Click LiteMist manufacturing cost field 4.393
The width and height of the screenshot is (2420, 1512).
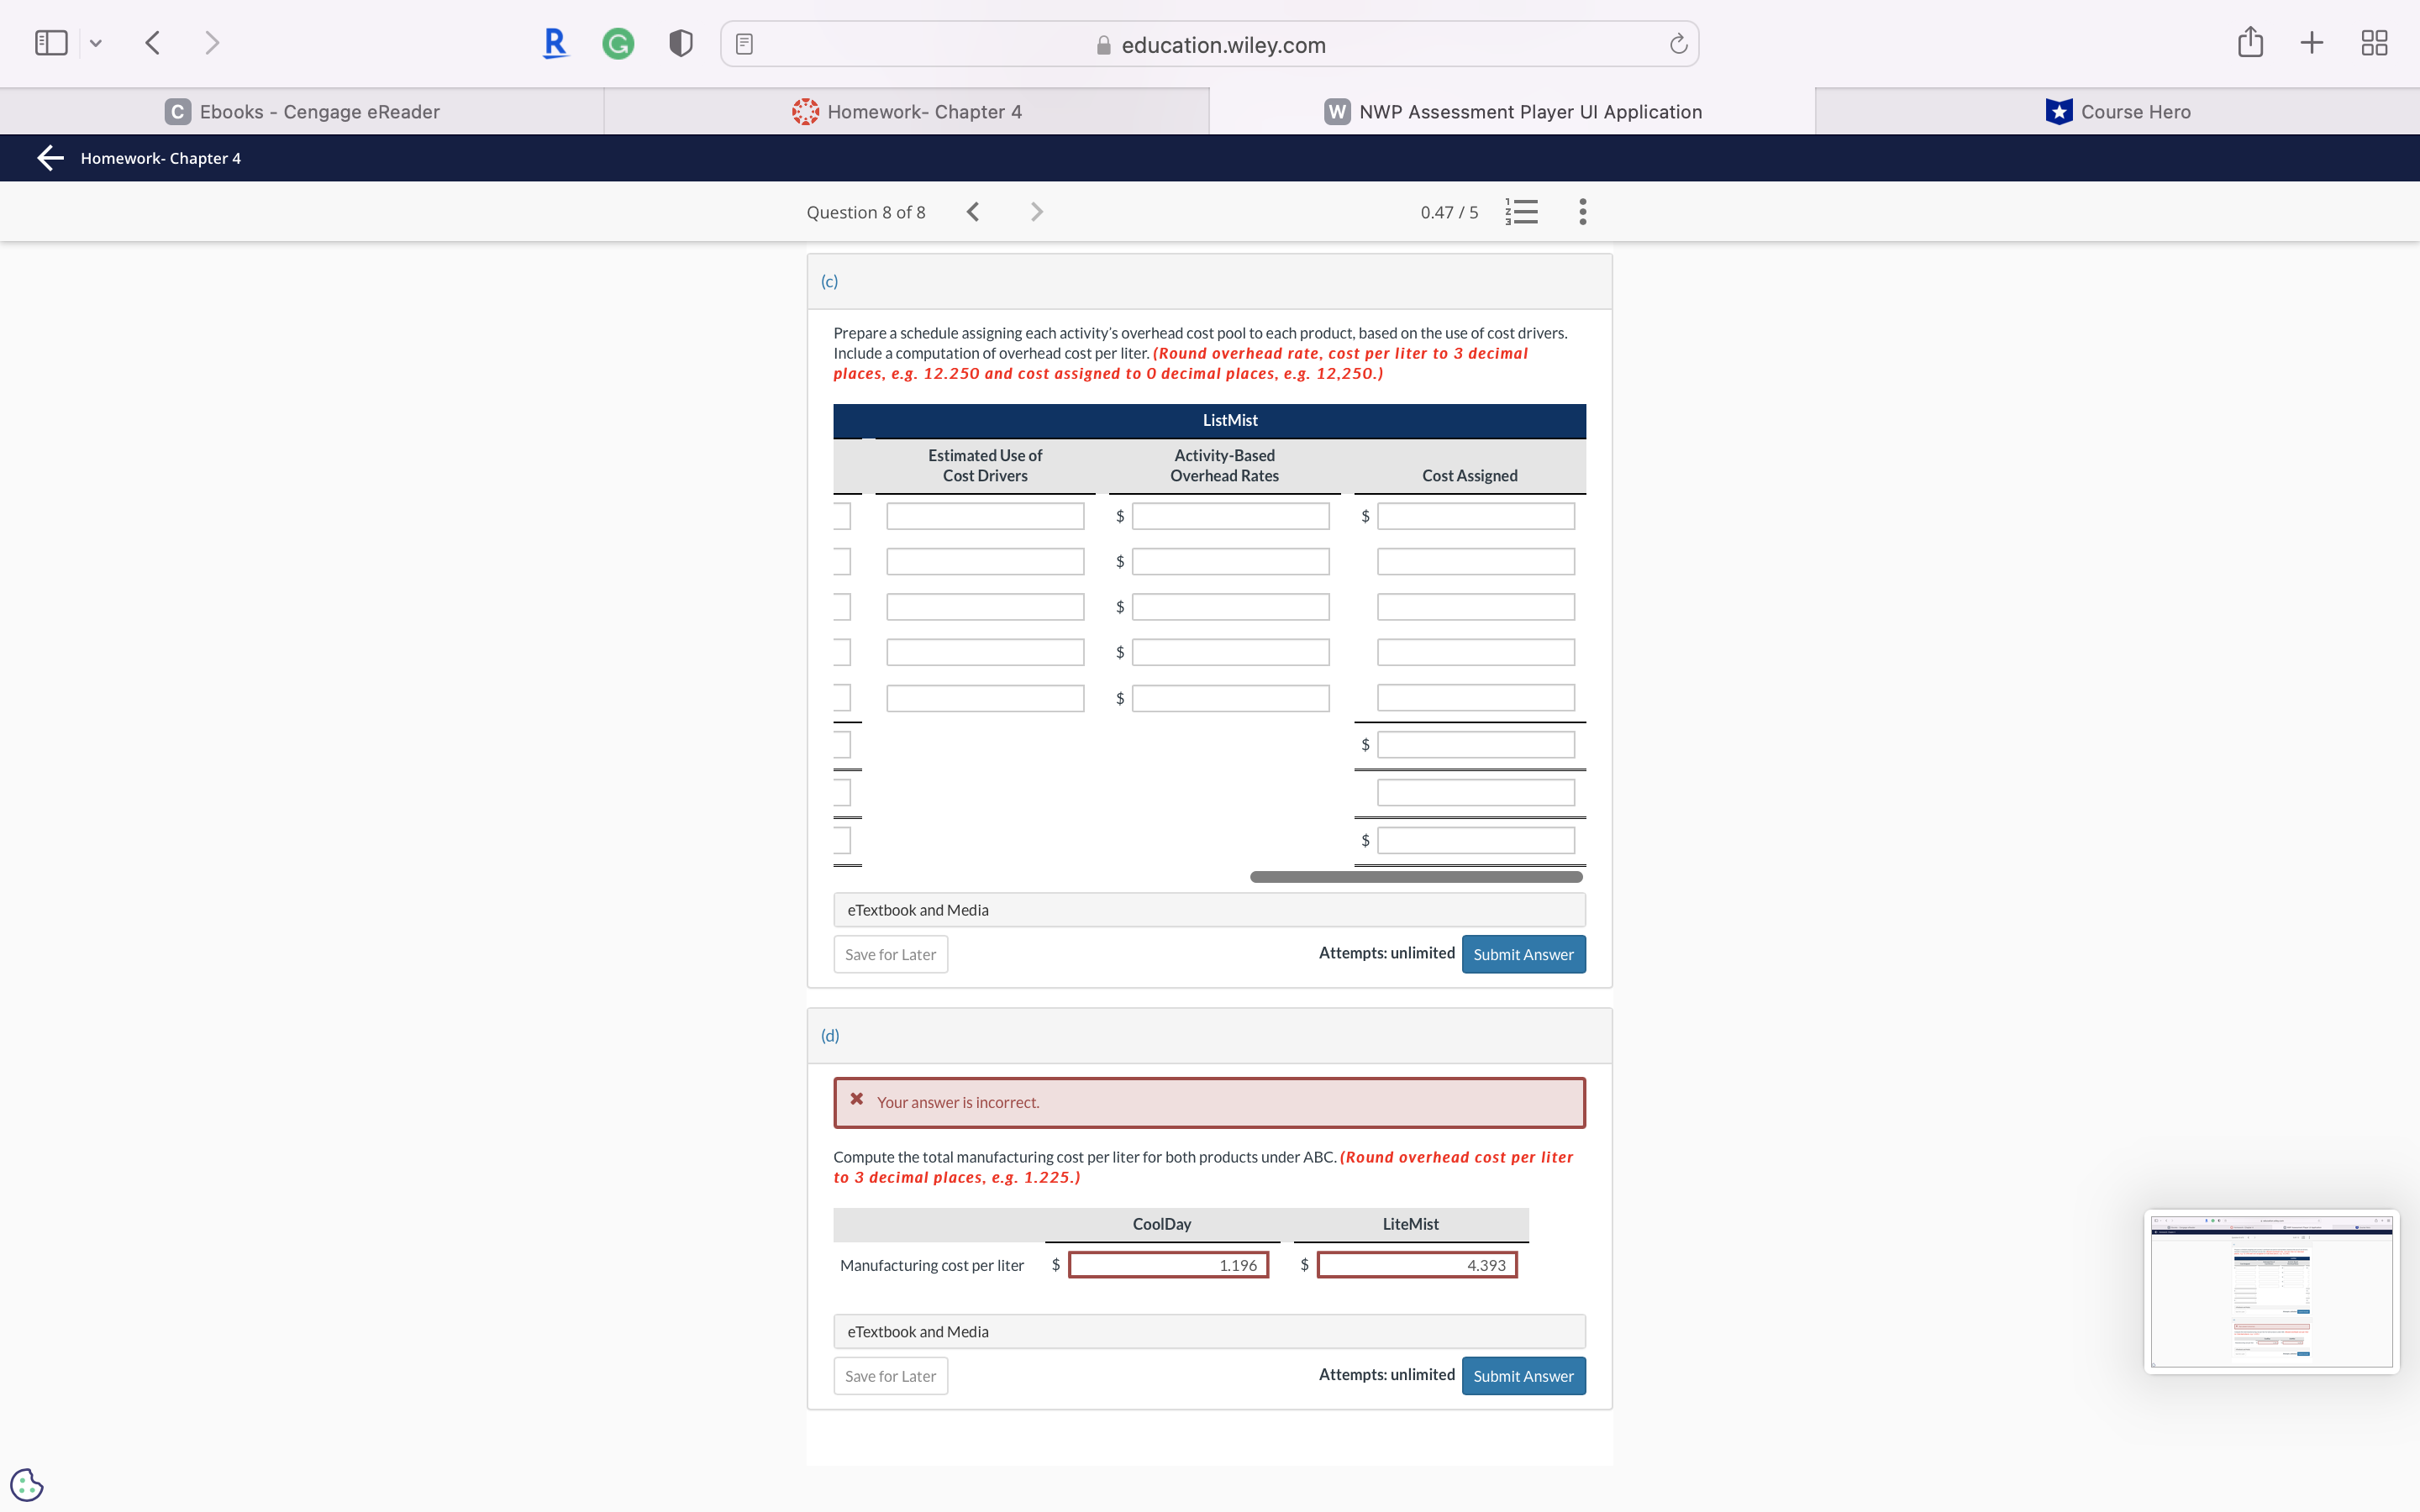click(1416, 1265)
